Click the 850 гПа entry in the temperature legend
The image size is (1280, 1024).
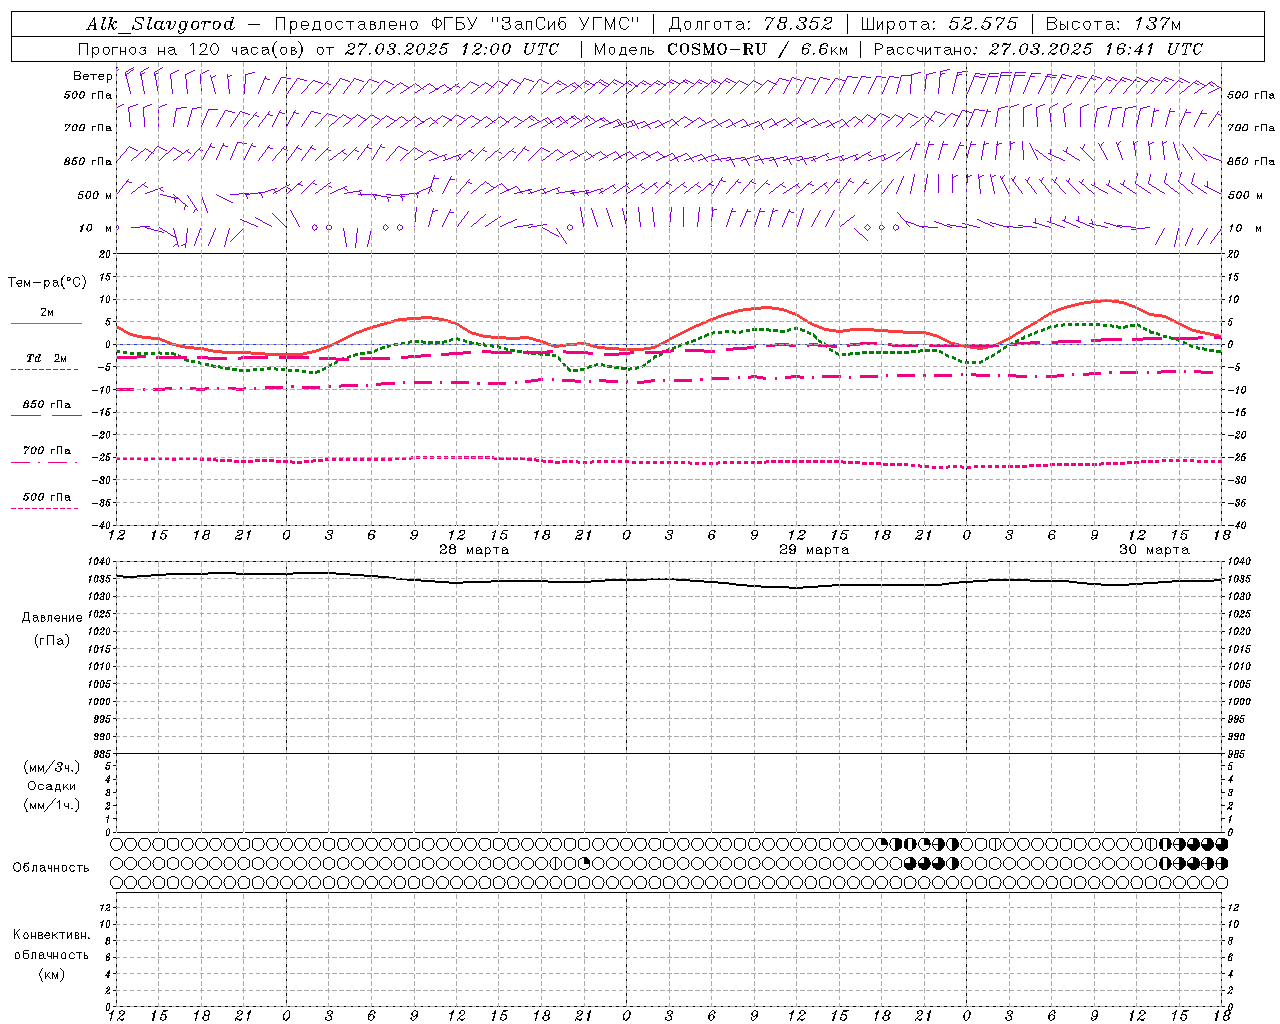[x=47, y=405]
